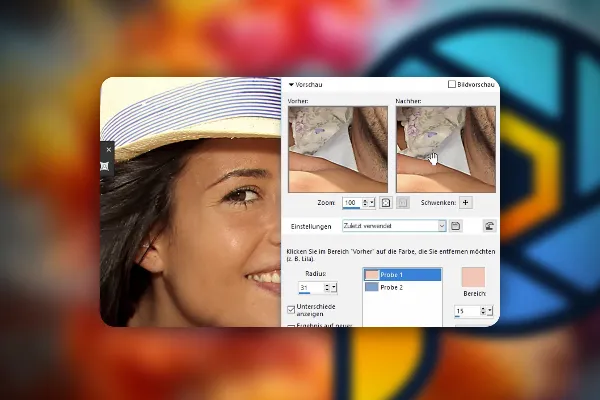The height and width of the screenshot is (400, 600).
Task: Enable the Bildvorschau checkbox
Action: tap(452, 84)
